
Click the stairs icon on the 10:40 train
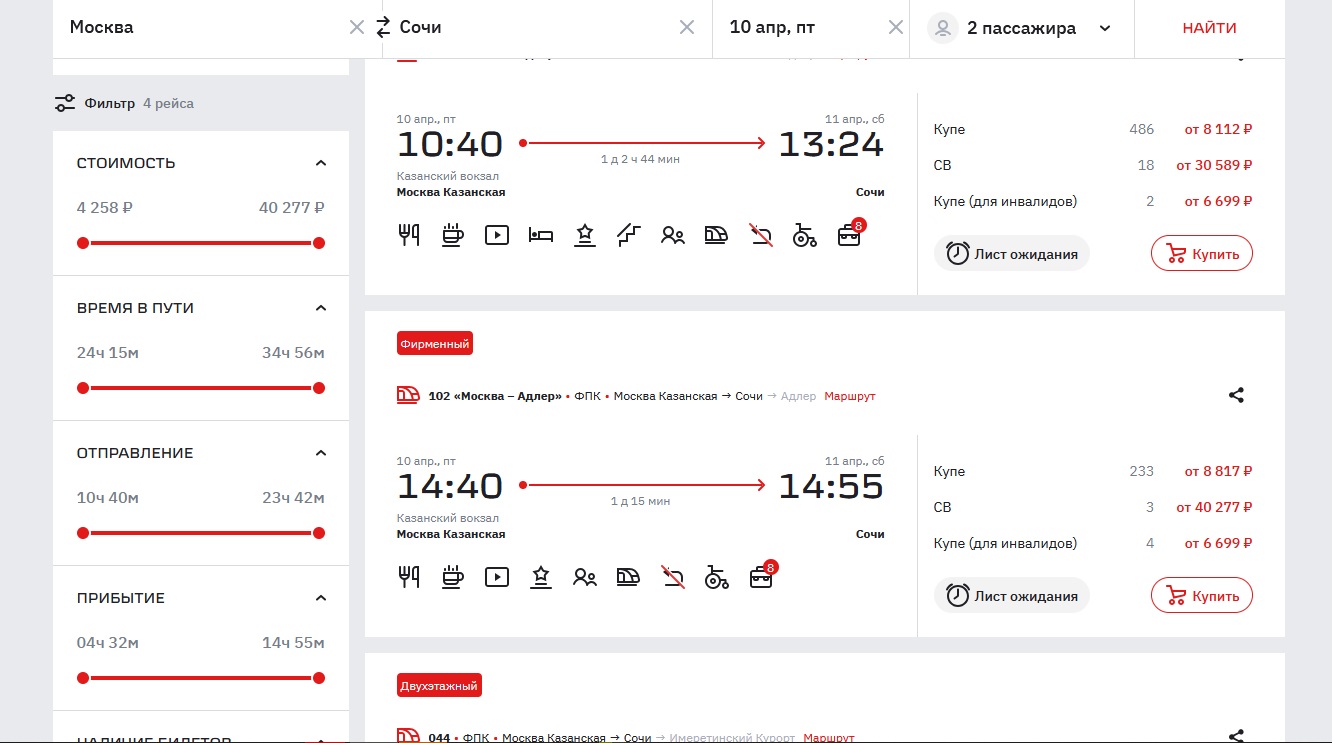pyautogui.click(x=629, y=235)
